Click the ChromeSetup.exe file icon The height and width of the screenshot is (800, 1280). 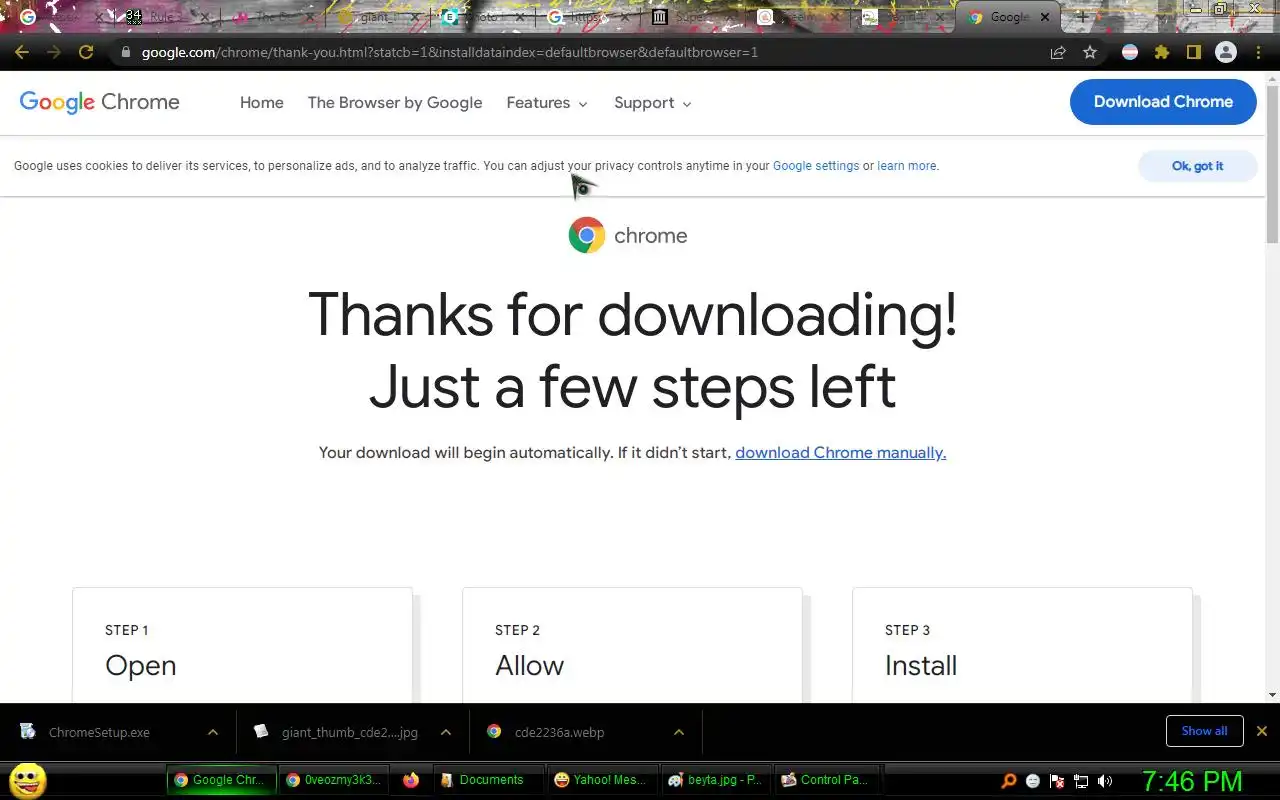[27, 731]
